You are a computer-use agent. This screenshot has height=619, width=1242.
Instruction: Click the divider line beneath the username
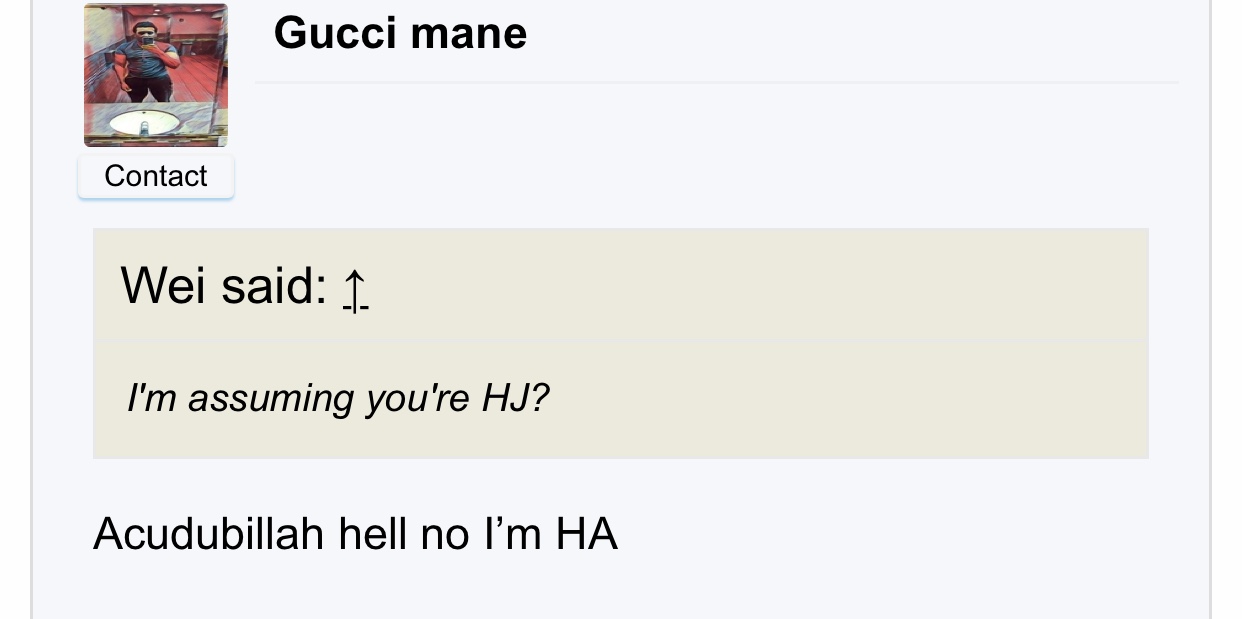click(x=716, y=82)
